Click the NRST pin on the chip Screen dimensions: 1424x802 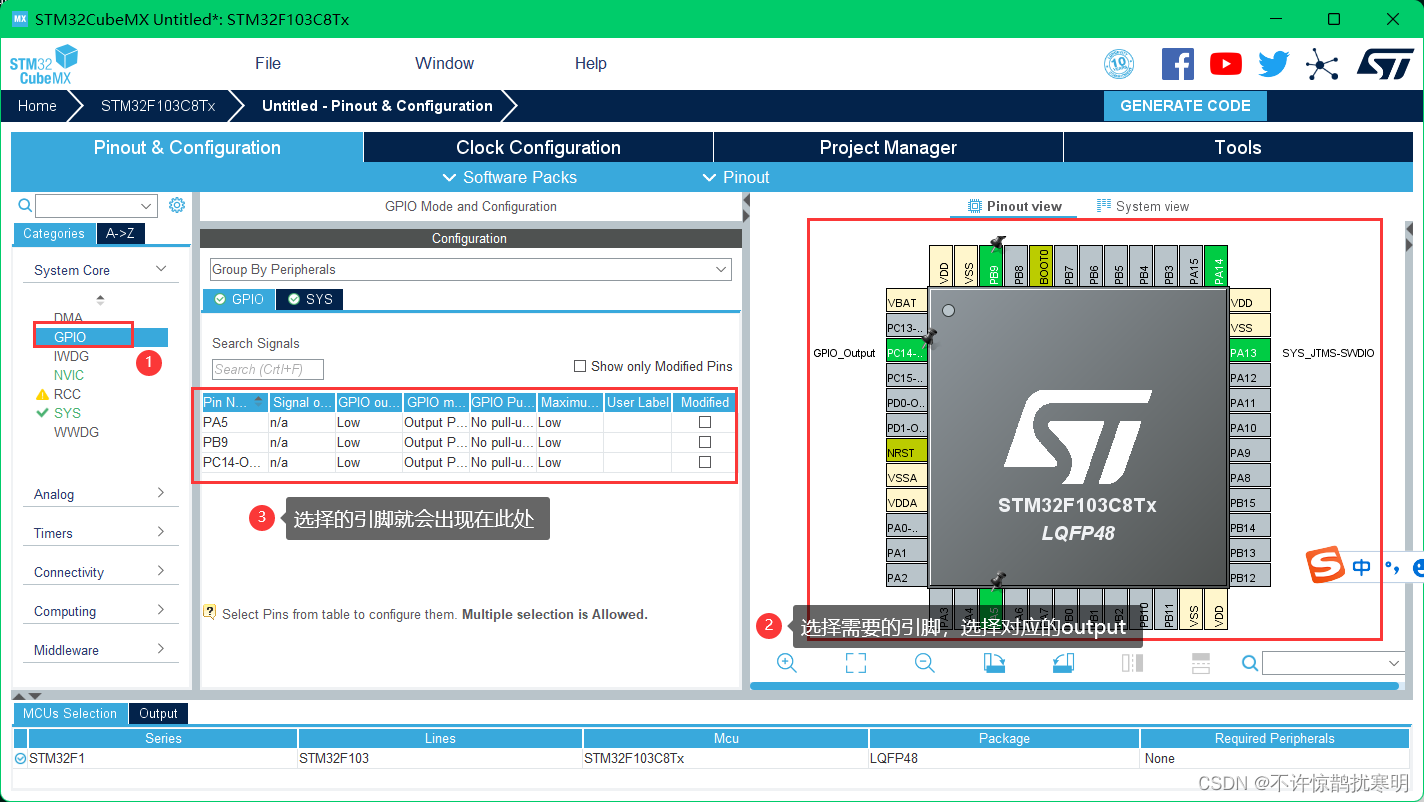click(x=906, y=452)
